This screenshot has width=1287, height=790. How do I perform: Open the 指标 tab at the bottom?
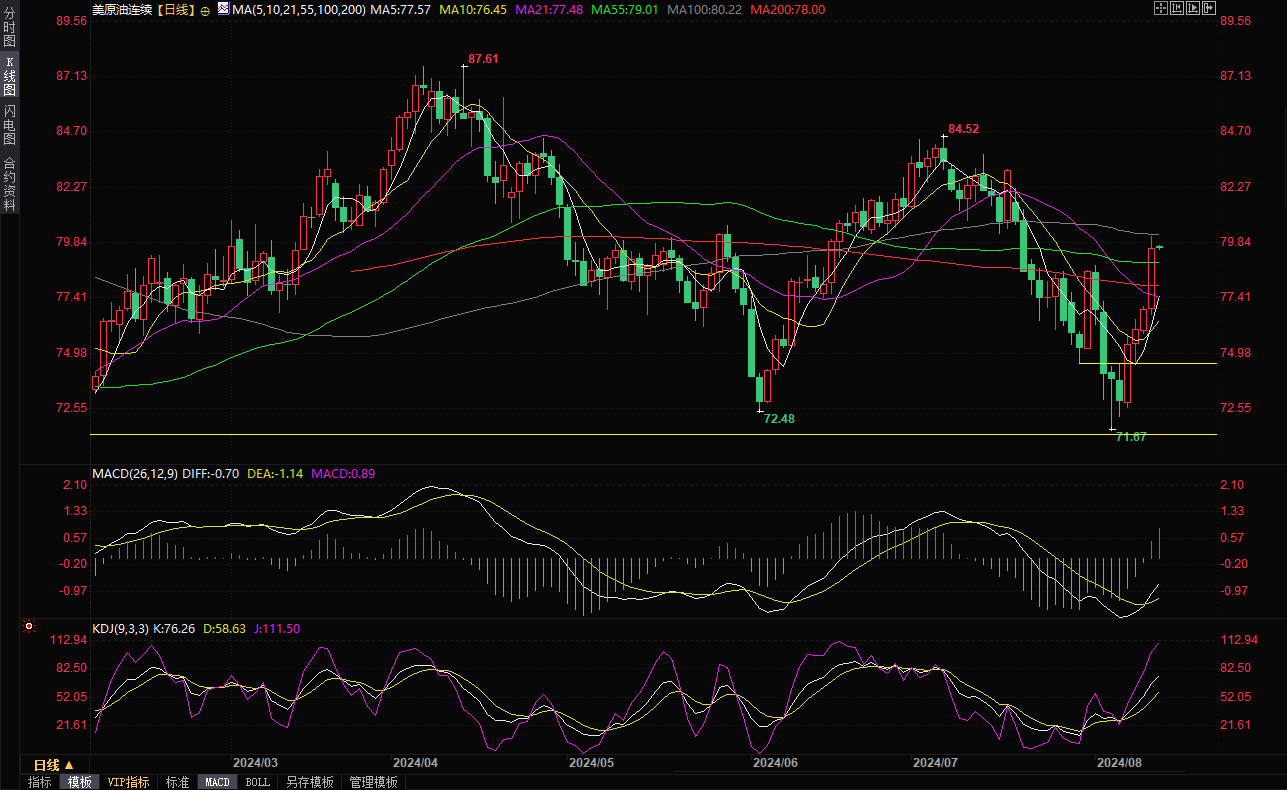point(39,782)
